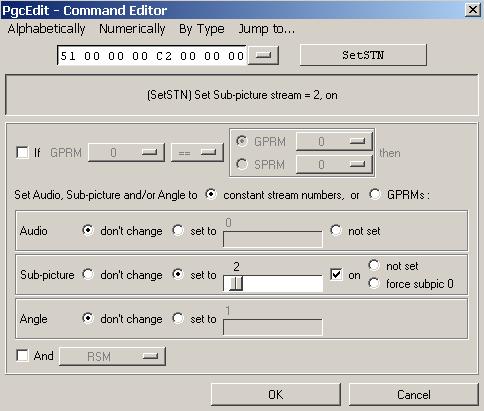Open the Jump to... menu
The height and width of the screenshot is (411, 484).
[266, 29]
